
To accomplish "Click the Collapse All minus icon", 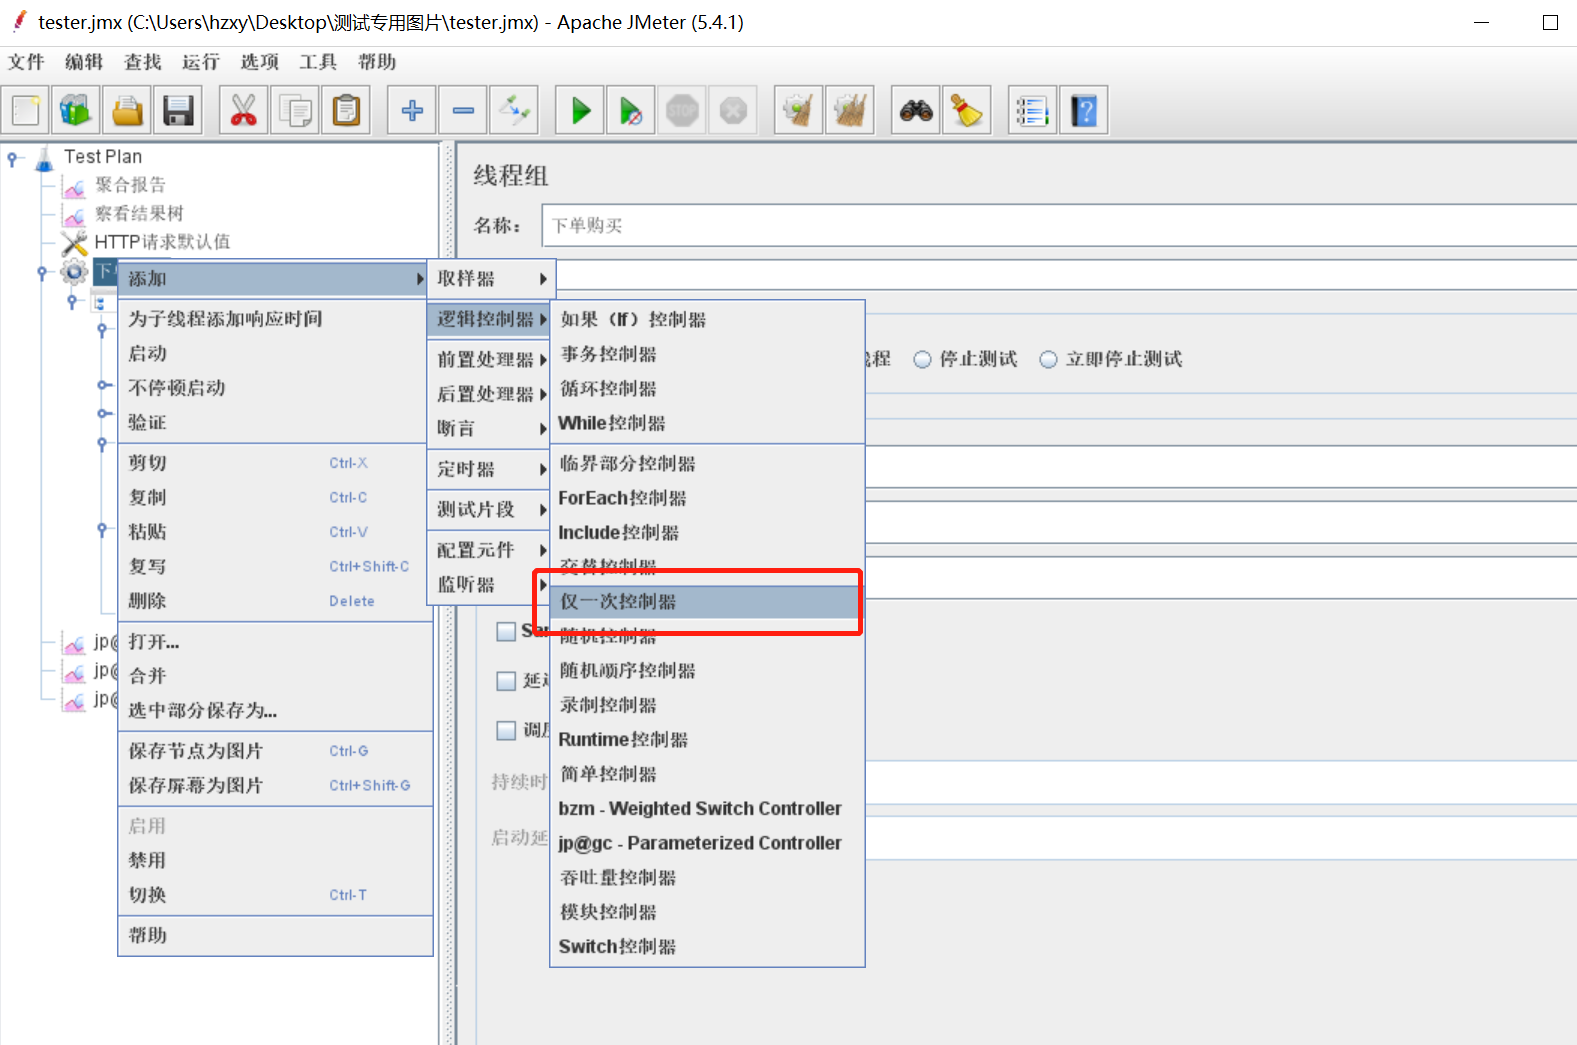I will (x=463, y=110).
